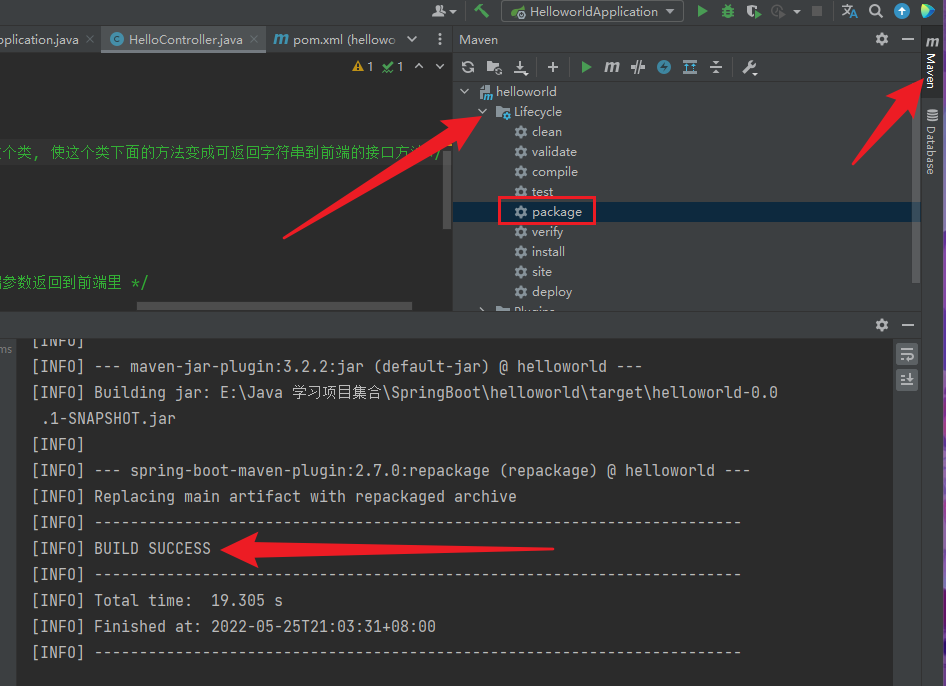Select the package lifecycle goal

click(x=556, y=212)
